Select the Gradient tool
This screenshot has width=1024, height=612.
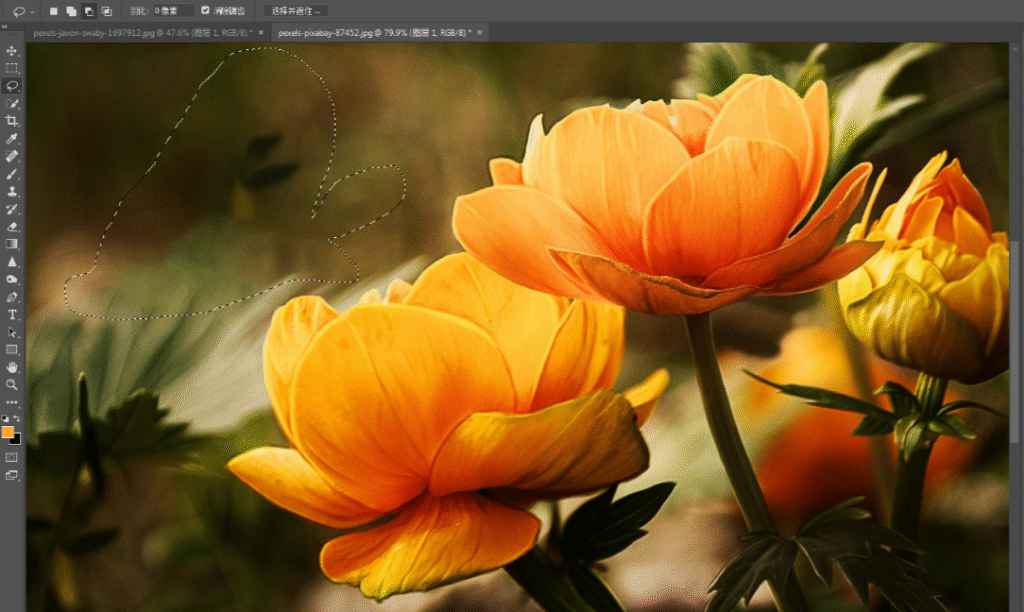(x=12, y=244)
